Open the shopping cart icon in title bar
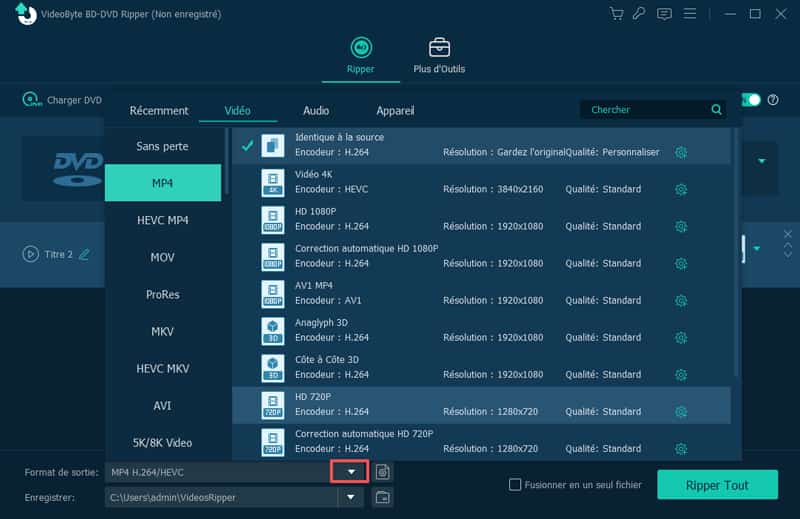 617,14
